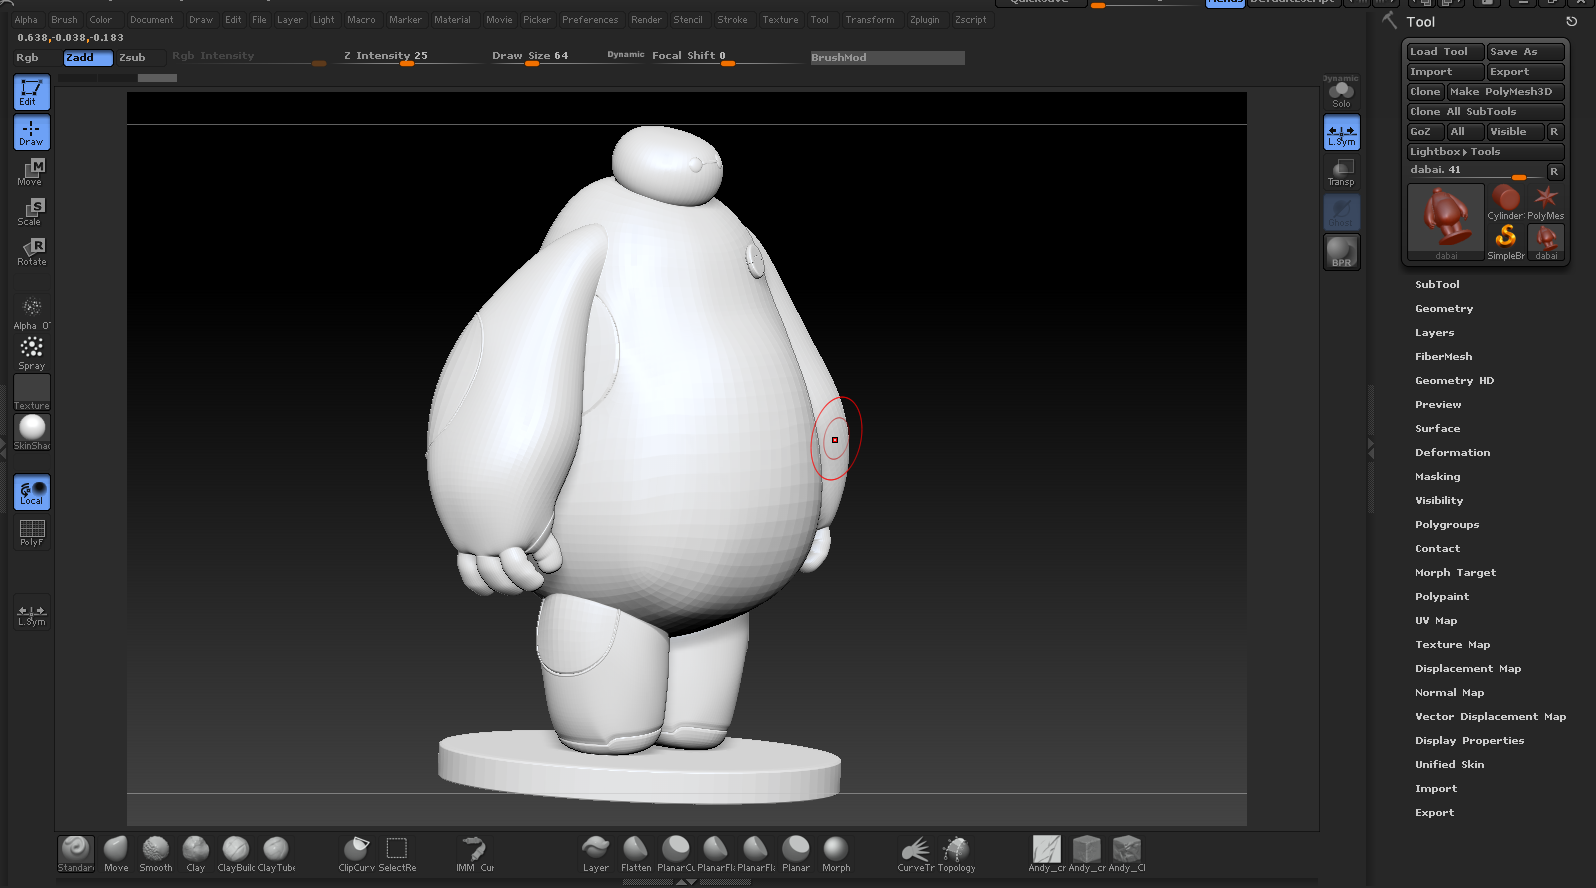Select the PlanarCut brush
Screen dimensions: 1596x888
(676, 854)
